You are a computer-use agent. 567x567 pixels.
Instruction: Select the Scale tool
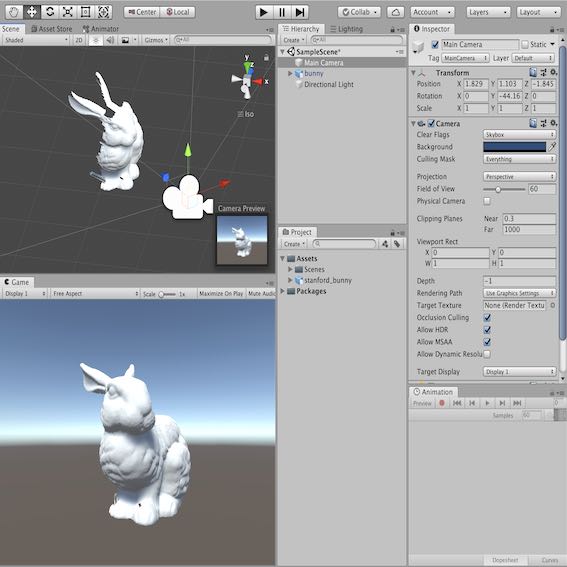point(68,12)
